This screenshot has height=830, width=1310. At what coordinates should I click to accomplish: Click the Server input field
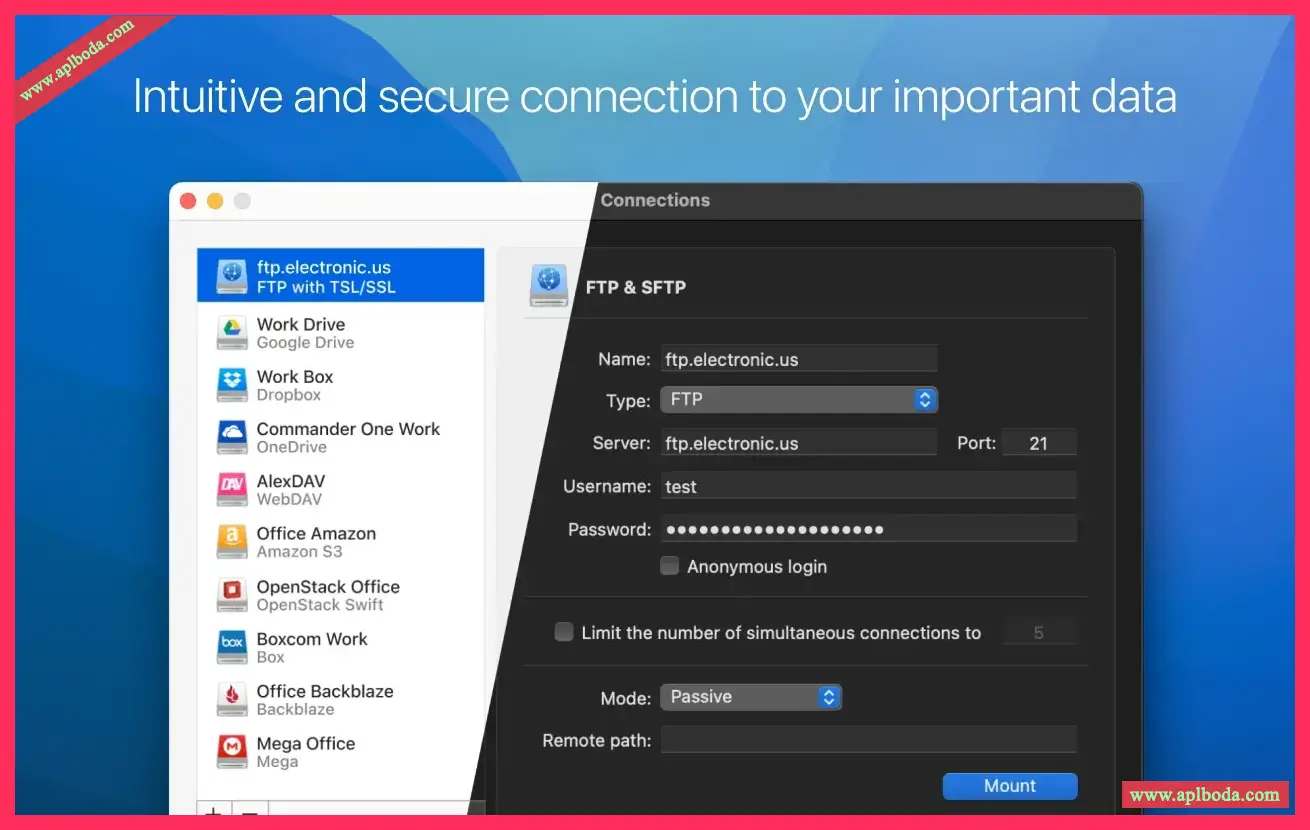click(799, 443)
